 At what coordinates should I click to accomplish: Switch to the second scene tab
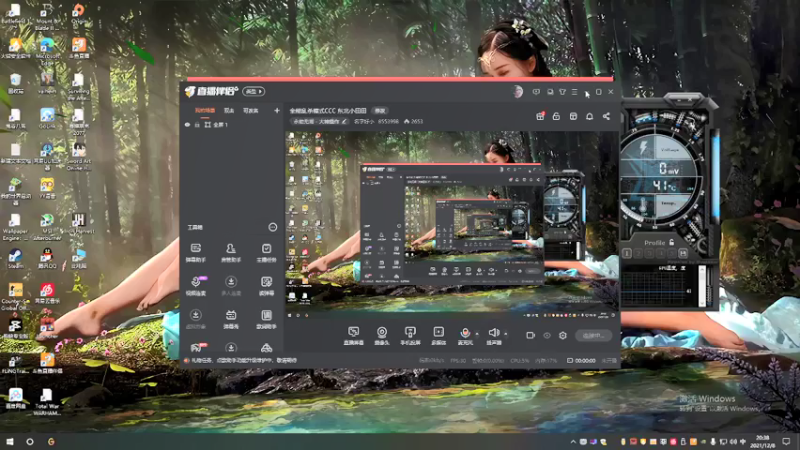229,110
